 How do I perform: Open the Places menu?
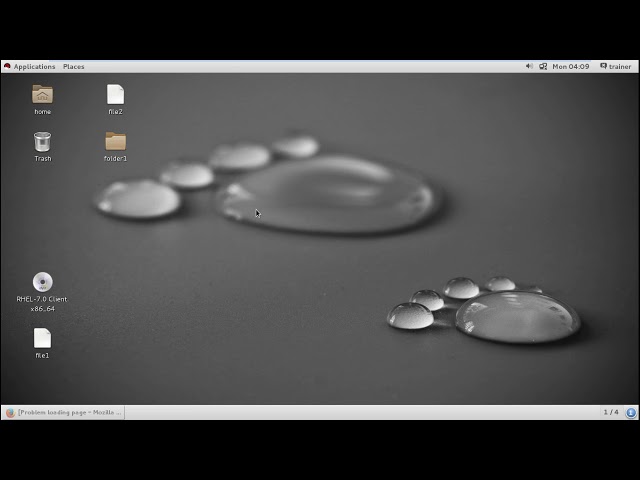point(74,67)
